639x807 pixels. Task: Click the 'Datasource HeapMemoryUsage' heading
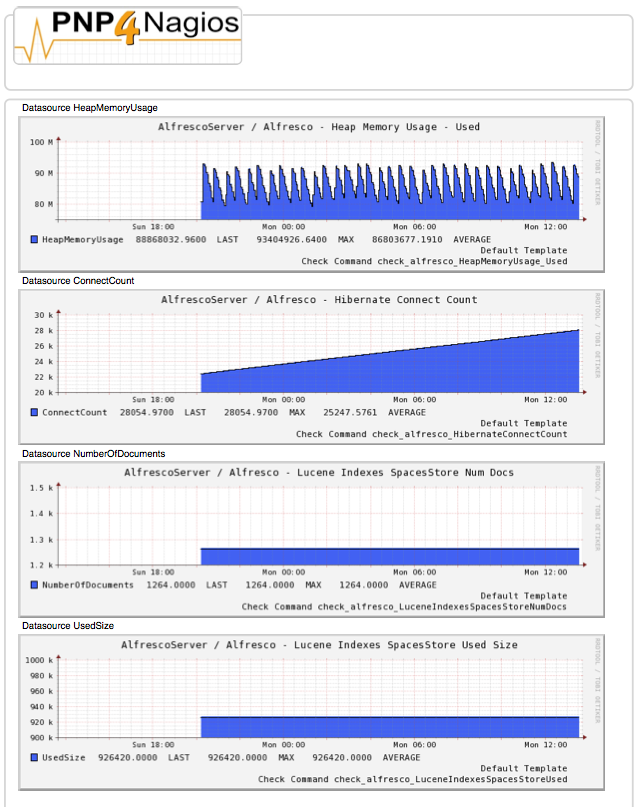pos(90,108)
